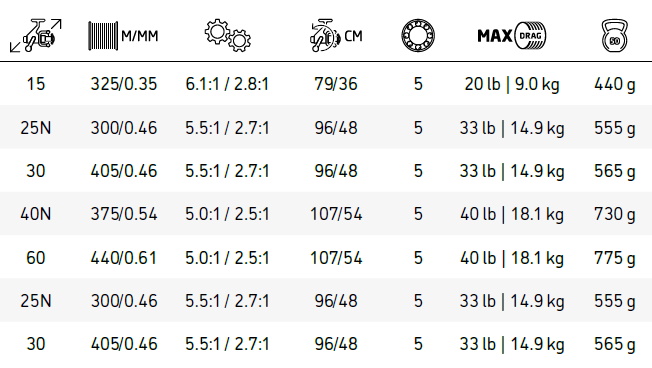Select the size 15 row cell

[x=36, y=84]
